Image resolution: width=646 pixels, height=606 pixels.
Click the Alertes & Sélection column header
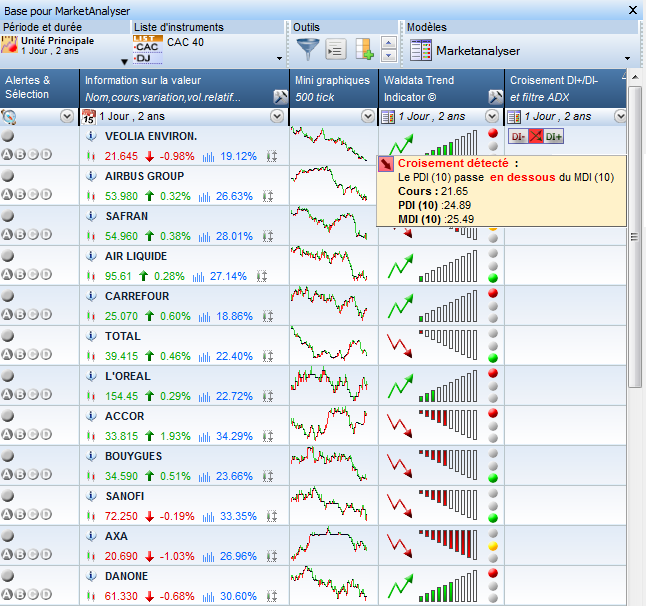40,88
